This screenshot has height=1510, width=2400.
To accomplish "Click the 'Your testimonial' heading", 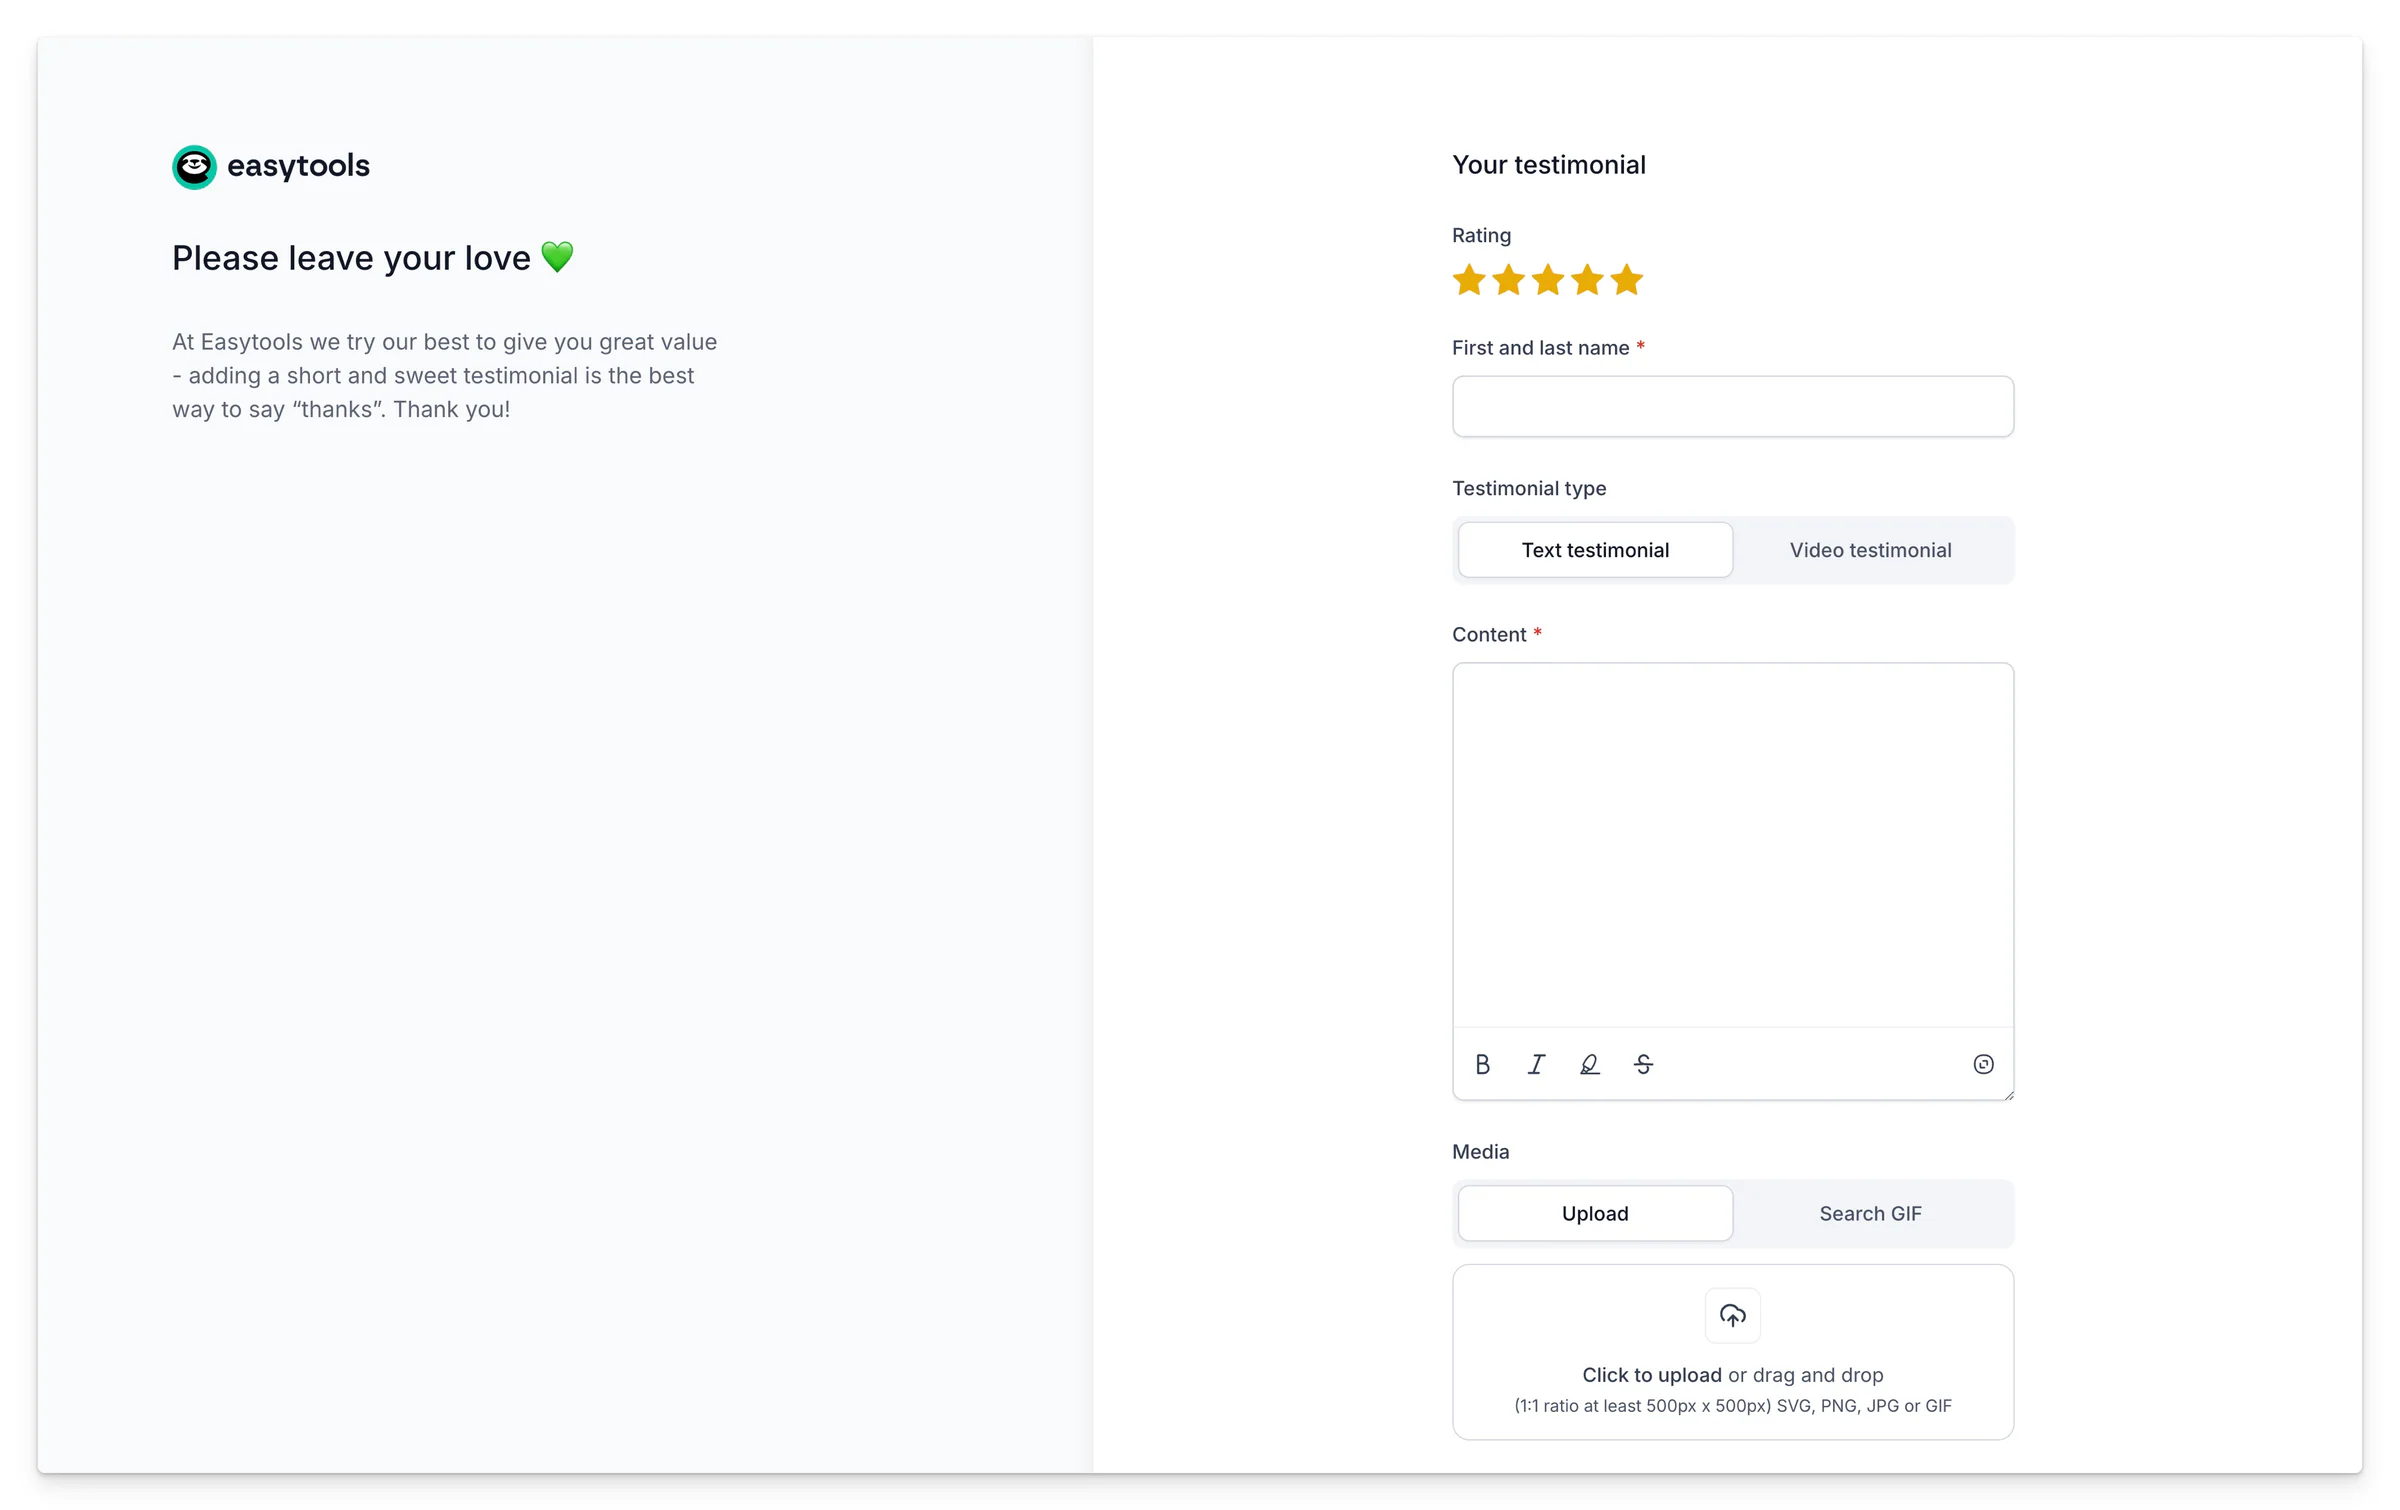I will [1548, 165].
